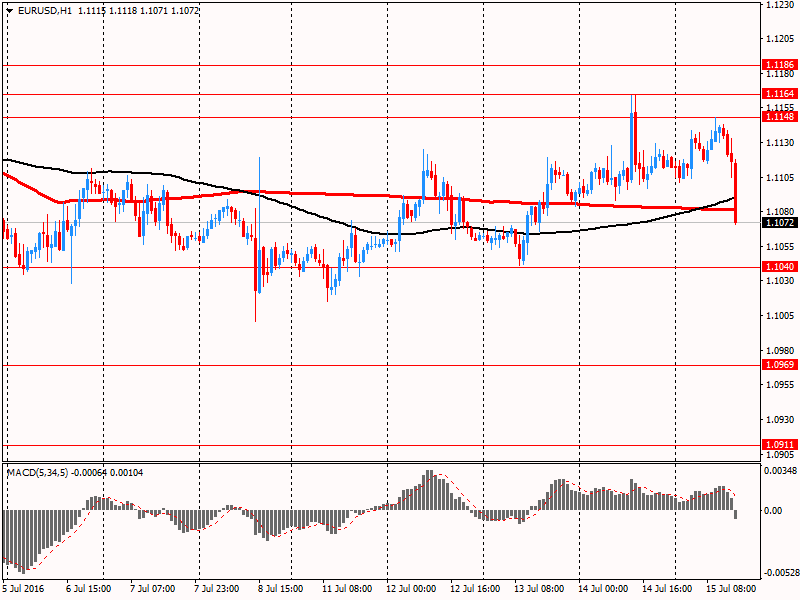Select the 1.1164 red price level label
Screen dimensions: 800x600
tap(779, 93)
